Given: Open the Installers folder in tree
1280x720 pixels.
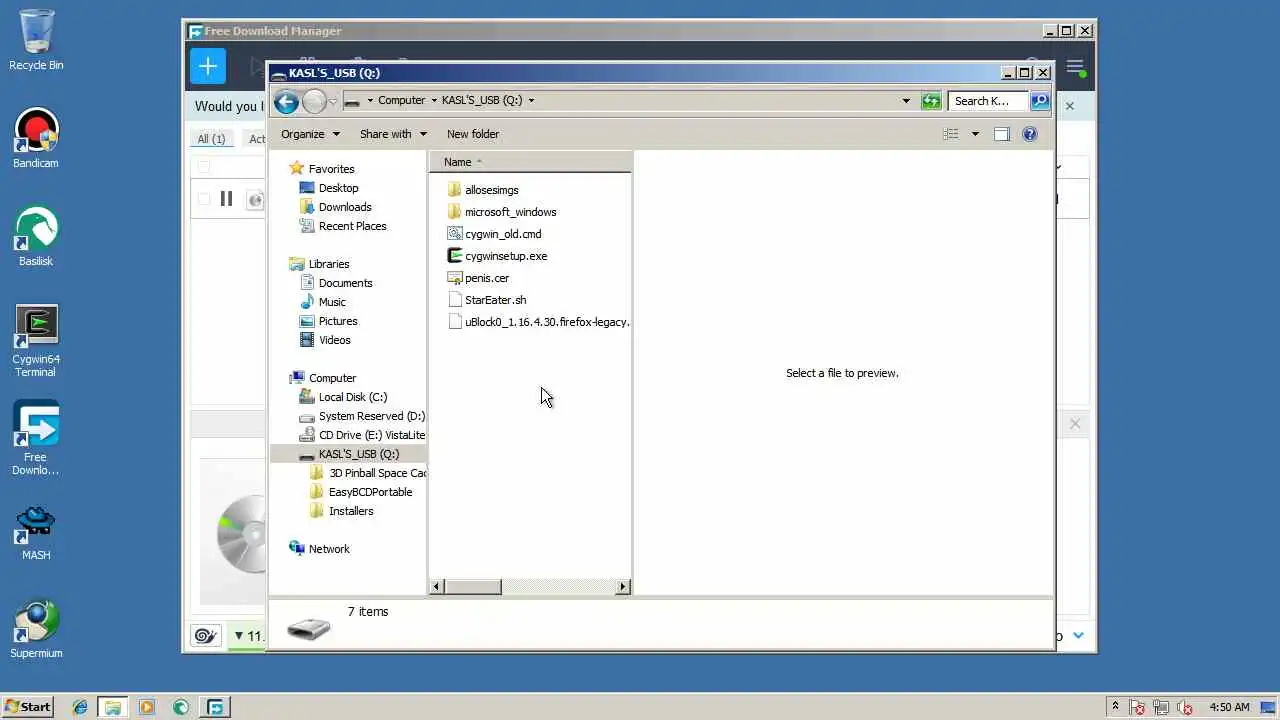Looking at the screenshot, I should (x=351, y=511).
